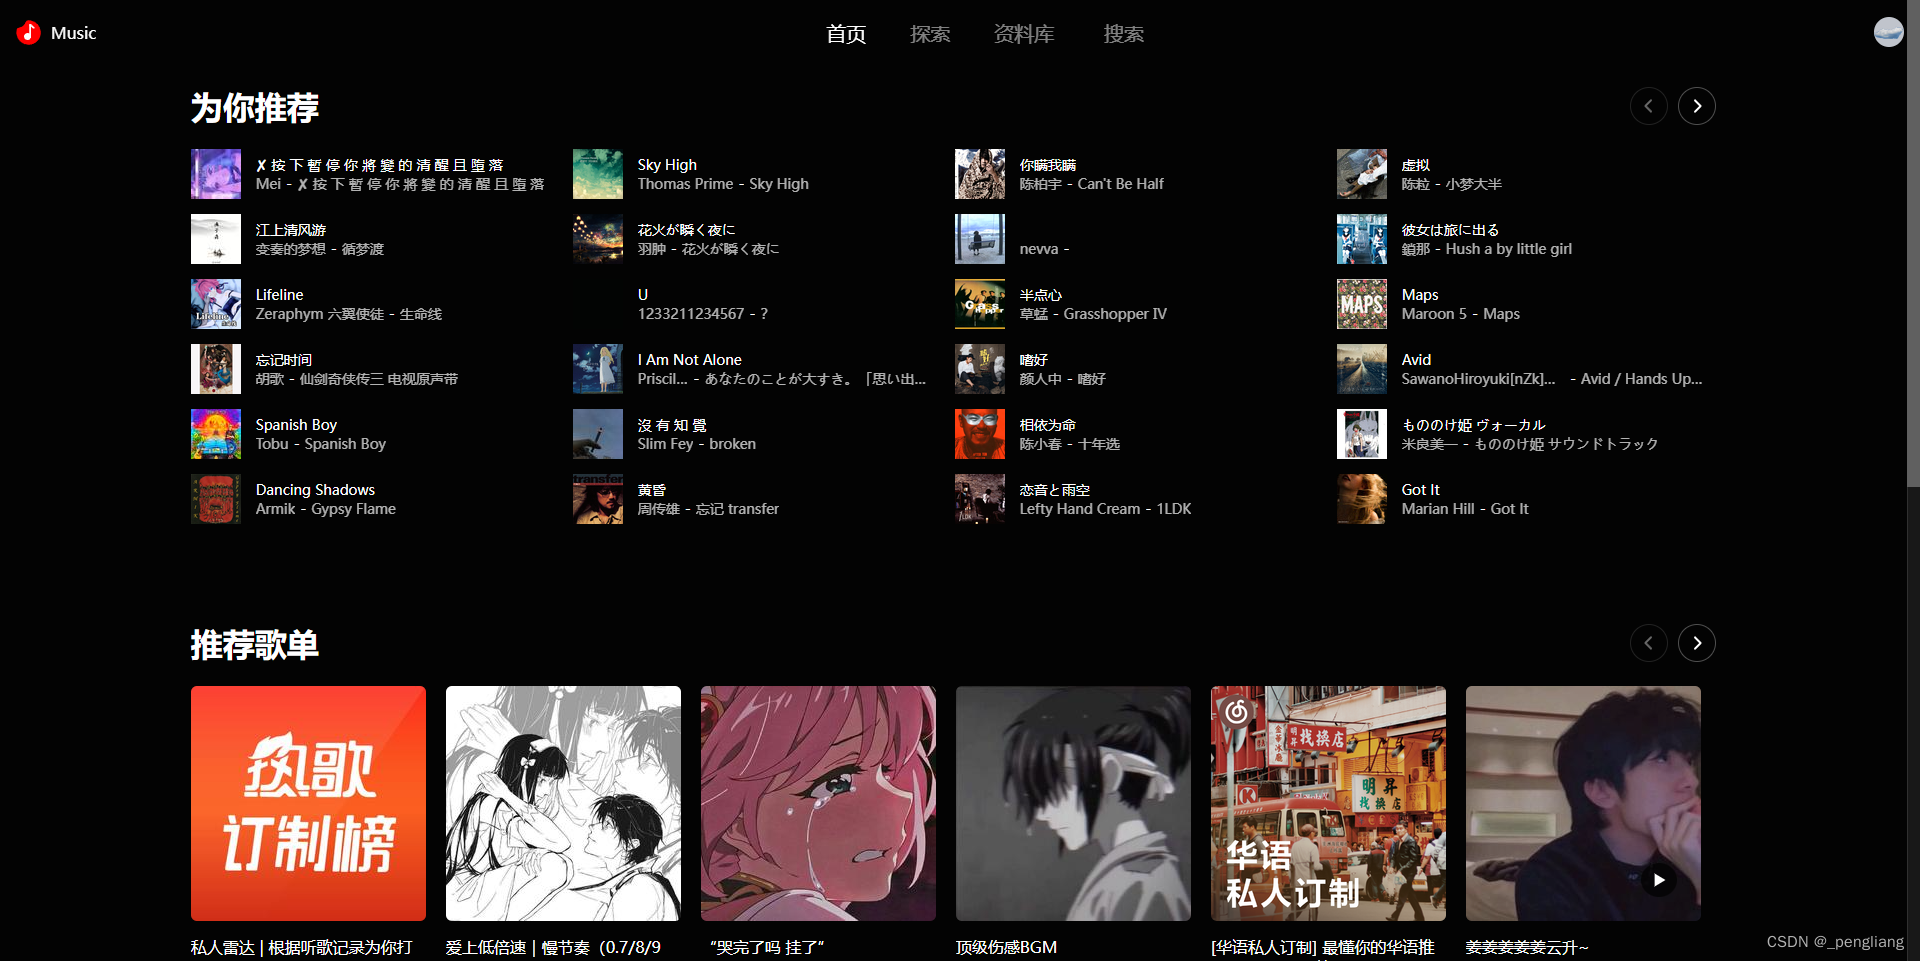The width and height of the screenshot is (1920, 961).
Task: Open the 私人雷达 playlist title
Action: point(301,947)
